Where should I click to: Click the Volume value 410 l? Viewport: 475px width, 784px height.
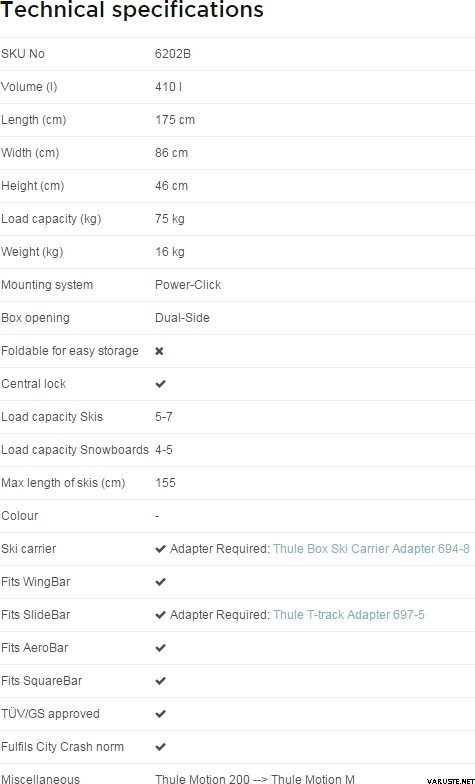pos(168,87)
